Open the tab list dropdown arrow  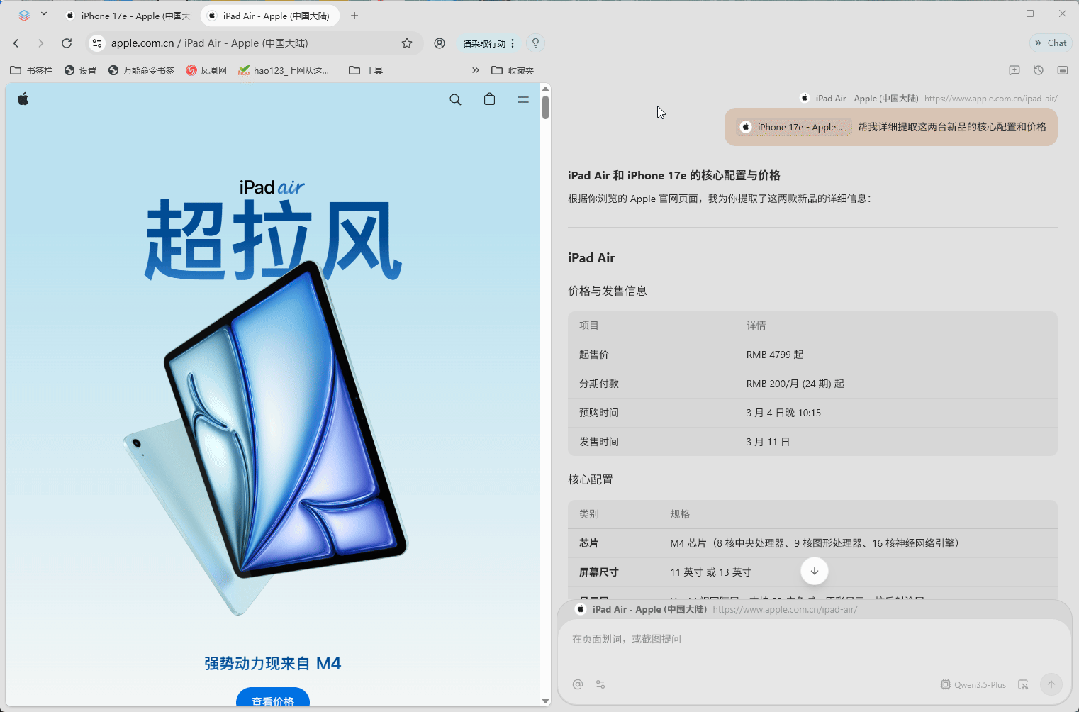click(44, 14)
